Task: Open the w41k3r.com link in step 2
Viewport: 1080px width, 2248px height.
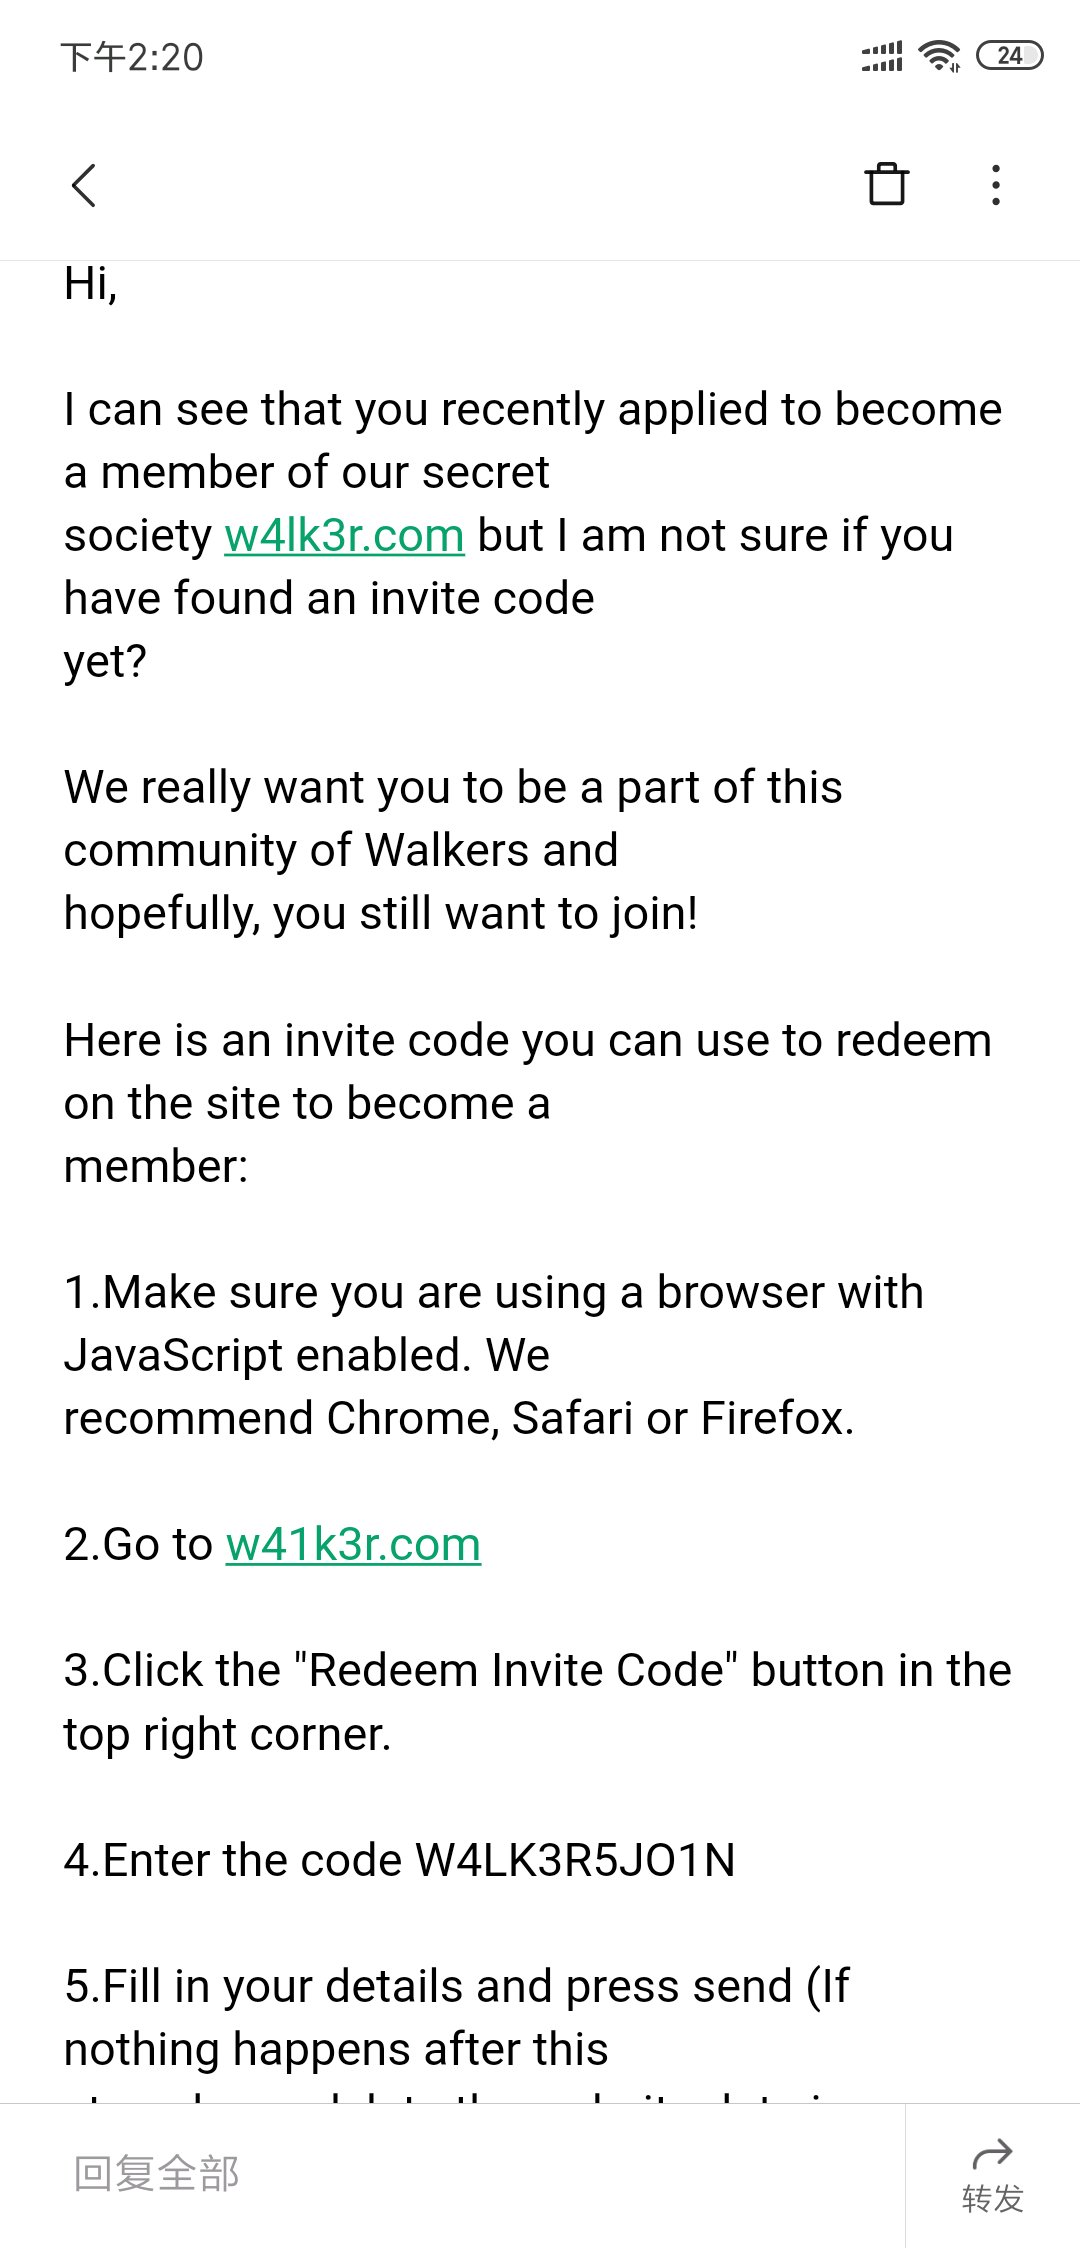Action: coord(353,1545)
